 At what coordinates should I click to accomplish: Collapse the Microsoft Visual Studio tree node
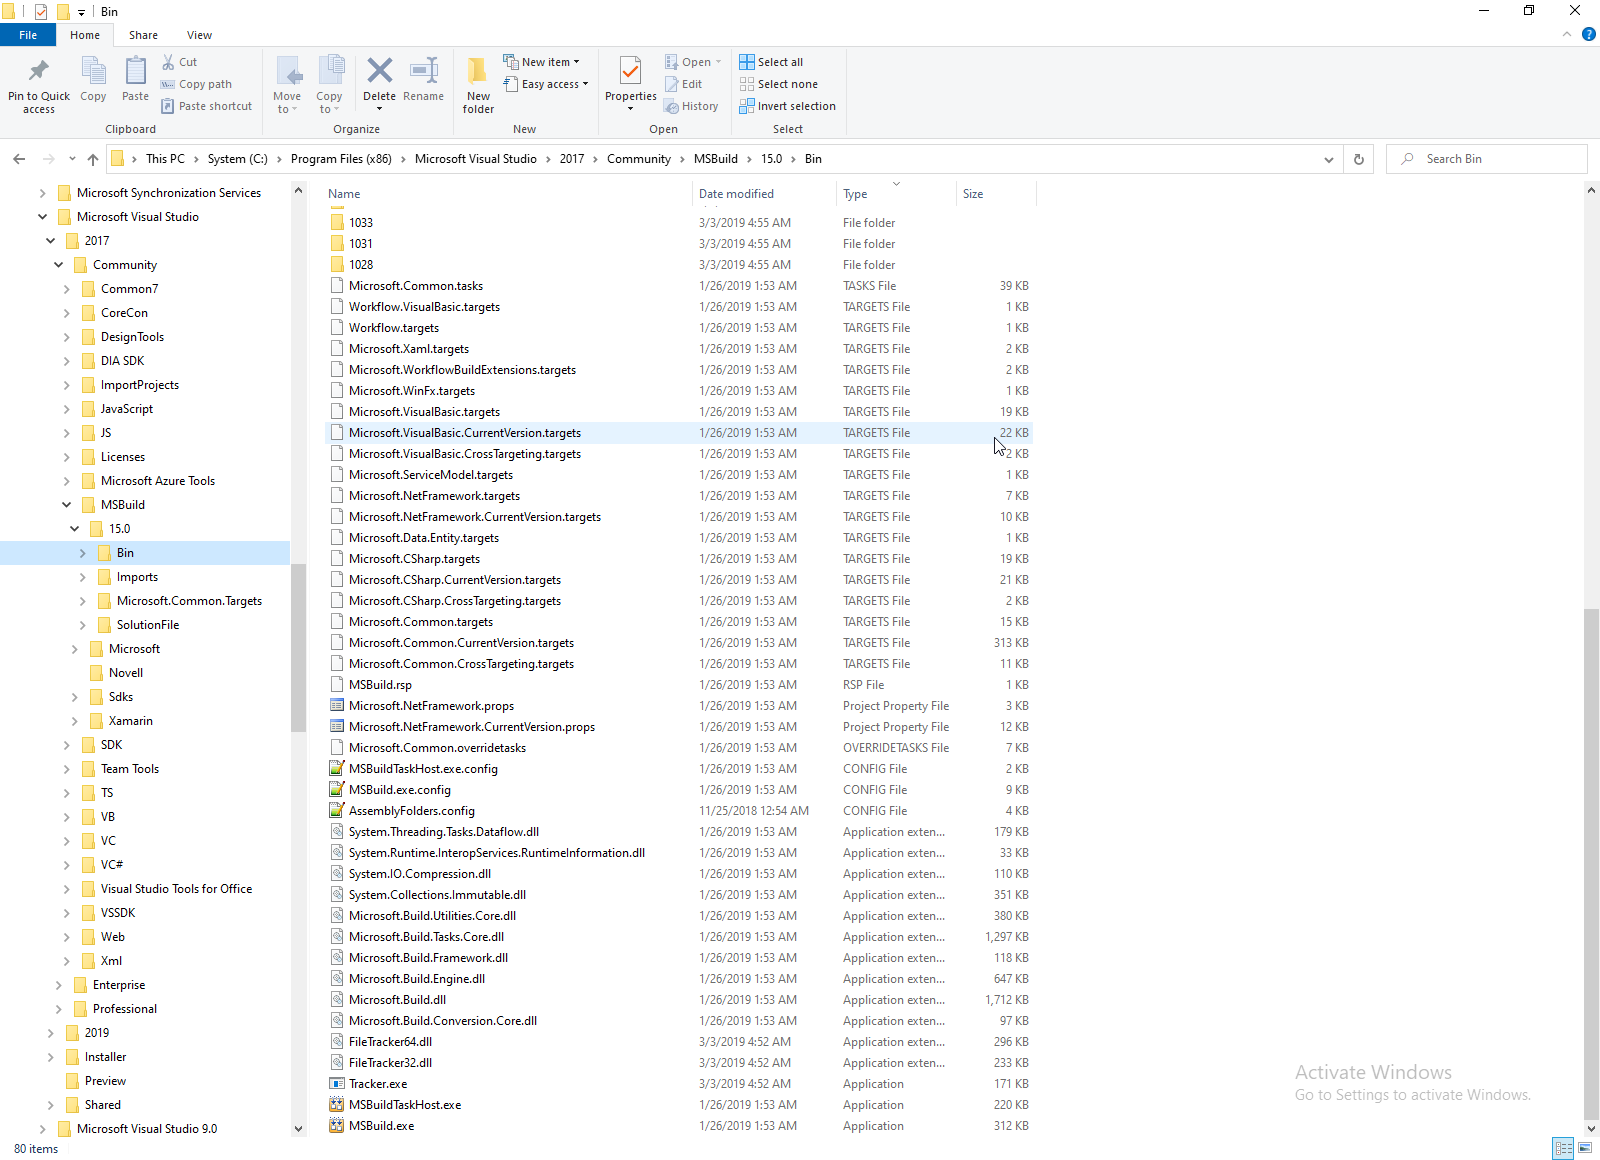42,217
